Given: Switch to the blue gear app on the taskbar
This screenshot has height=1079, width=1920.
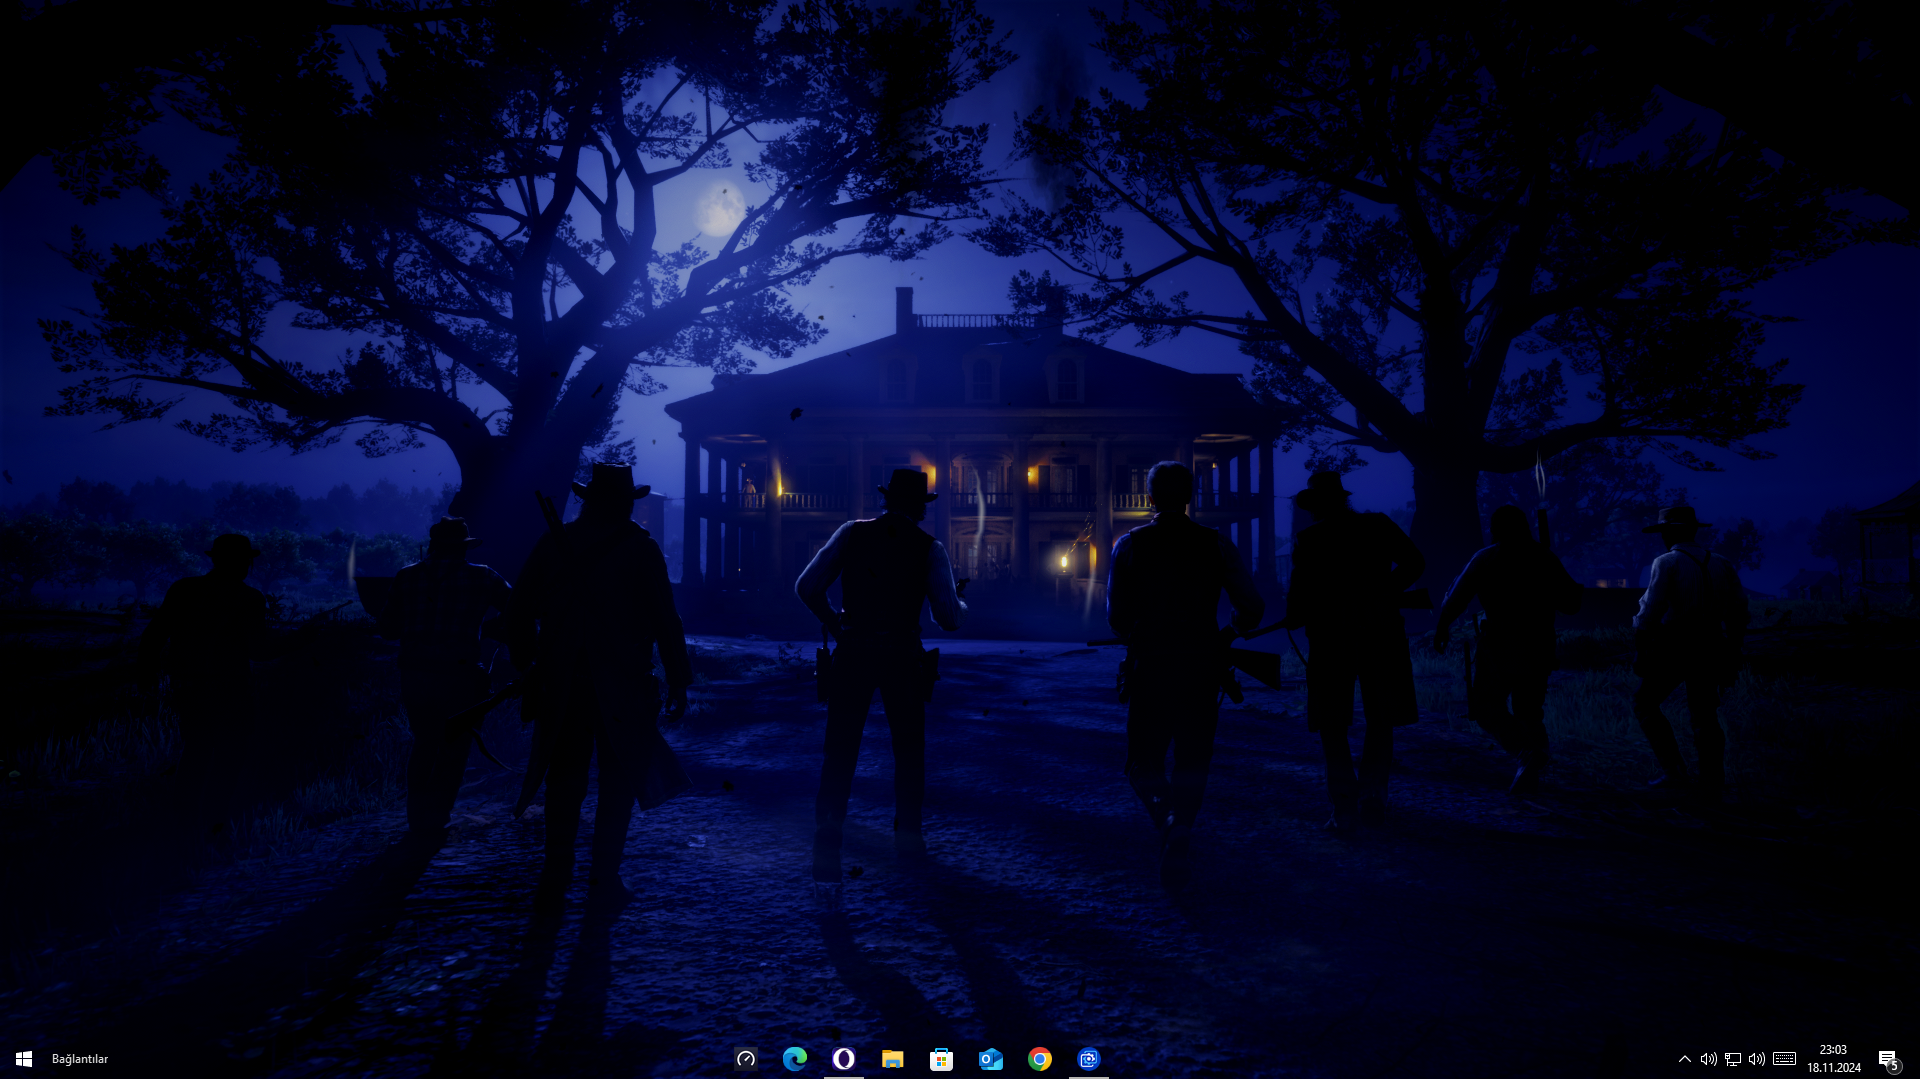Looking at the screenshot, I should pyautogui.click(x=1089, y=1059).
